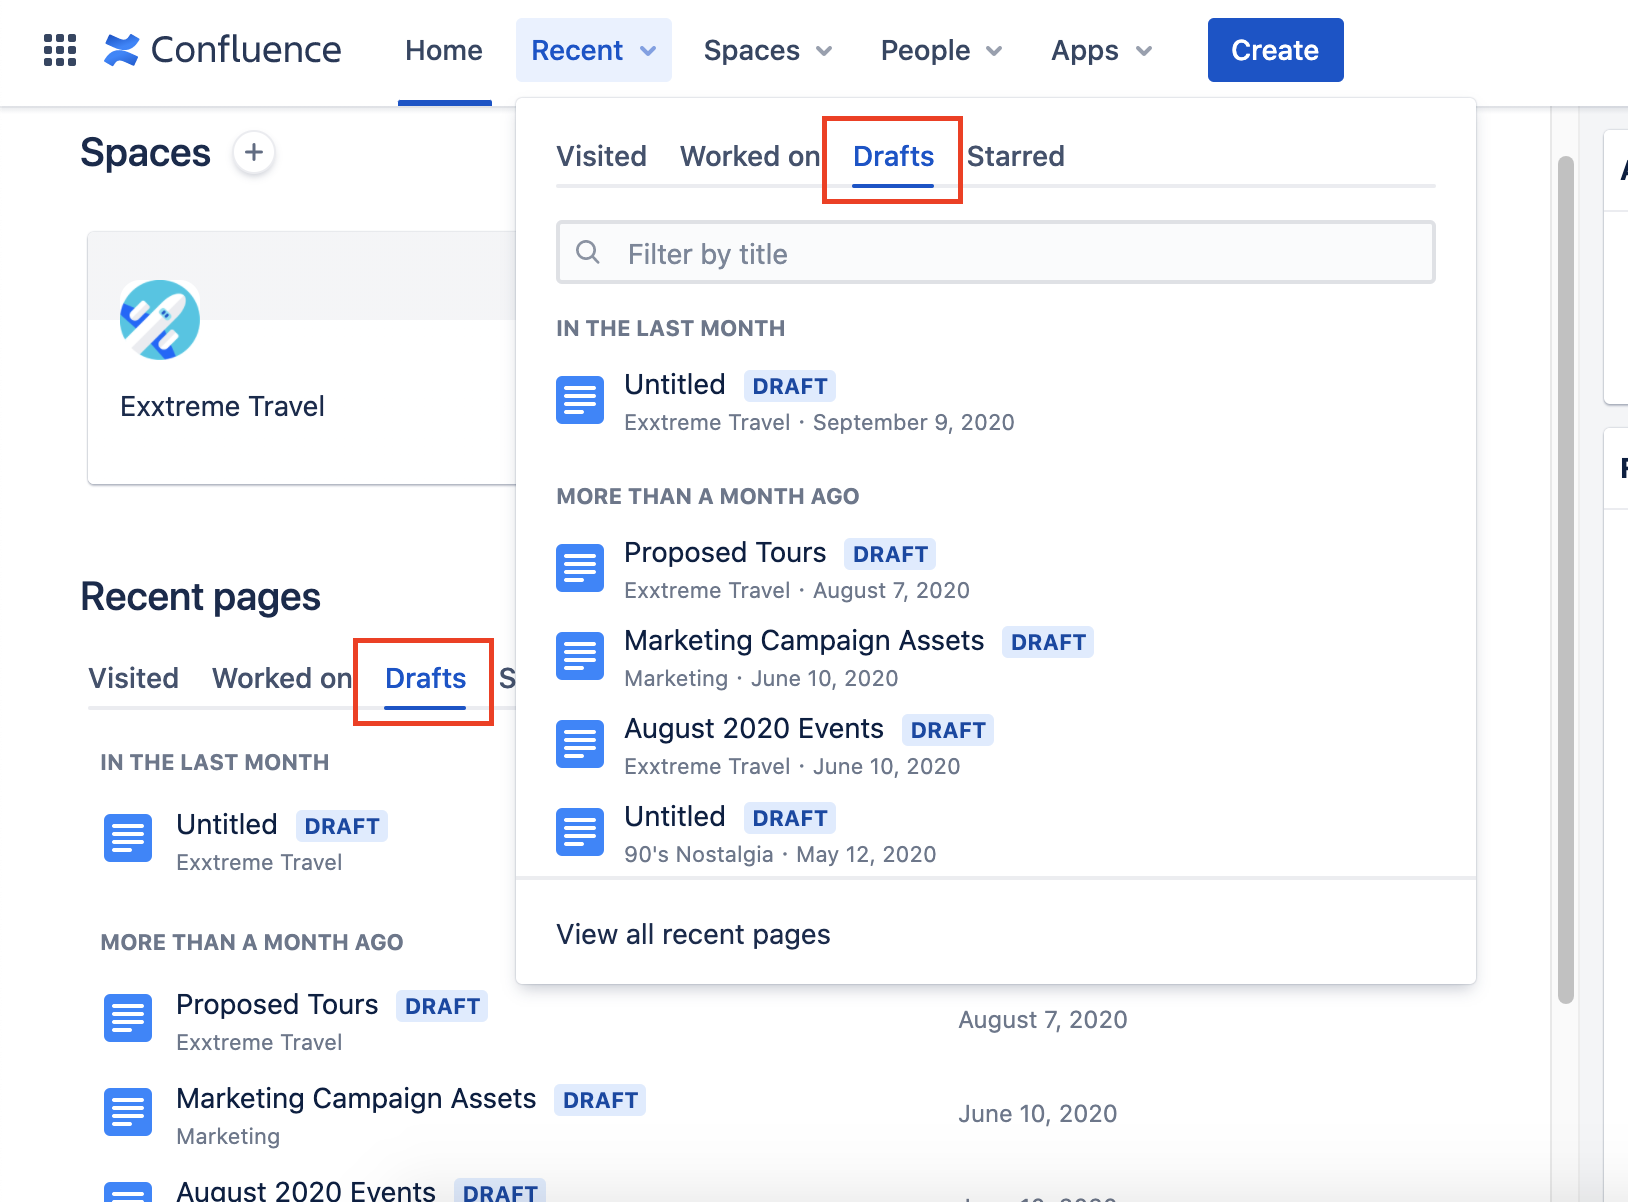The height and width of the screenshot is (1202, 1628).
Task: Click the page icon of Untitled under Recent pages
Action: tap(127, 838)
